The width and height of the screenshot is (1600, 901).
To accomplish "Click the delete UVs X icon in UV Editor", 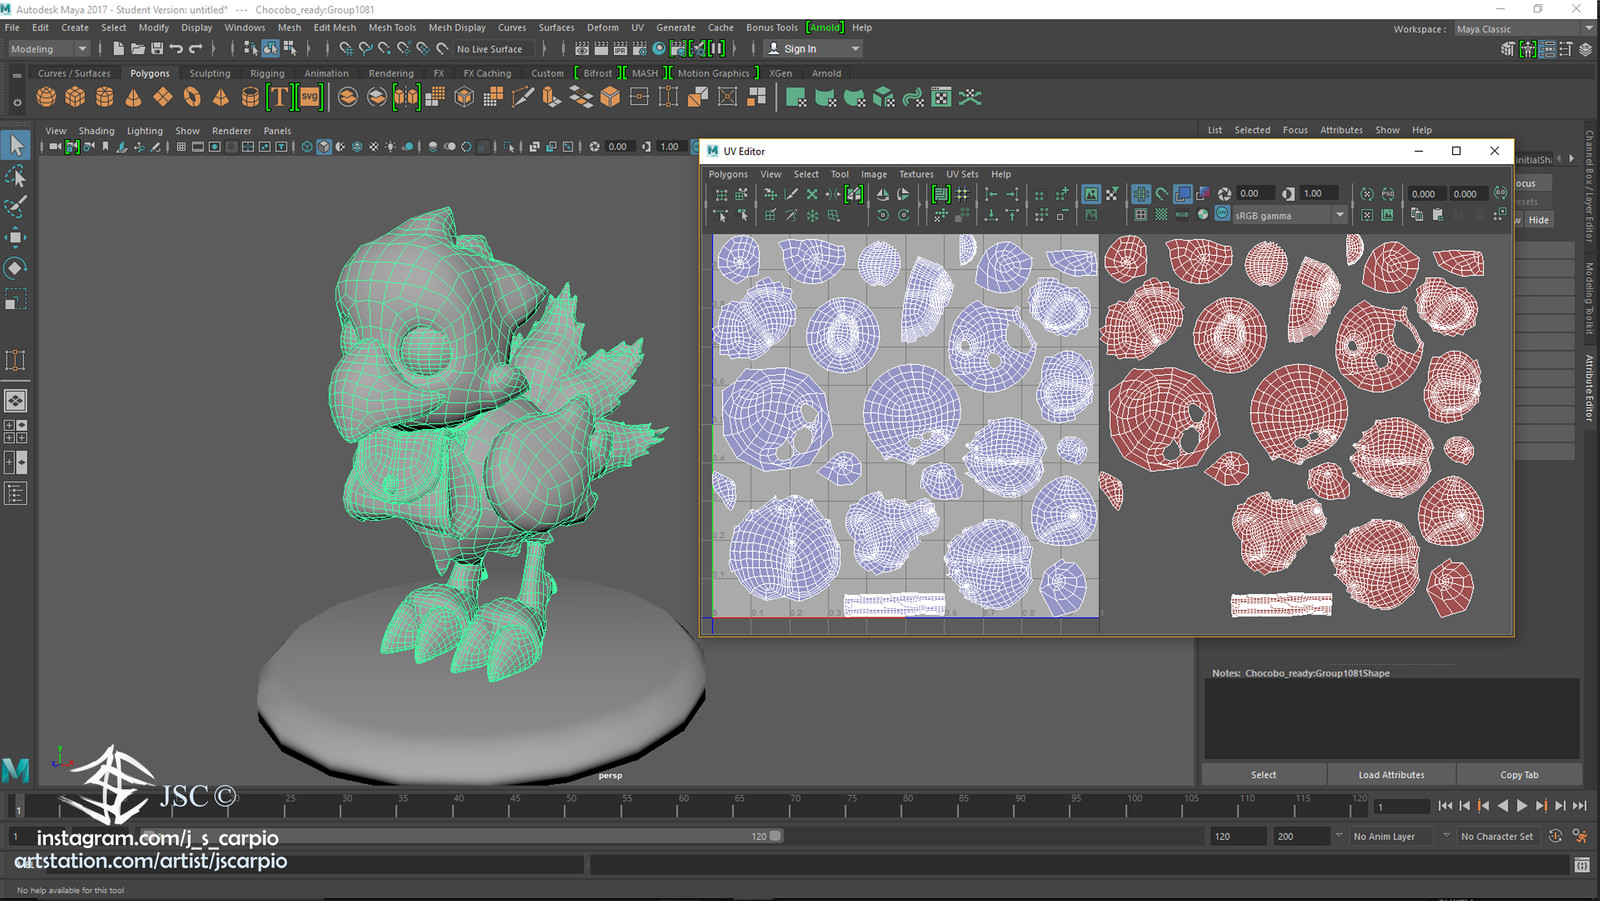I will [812, 194].
